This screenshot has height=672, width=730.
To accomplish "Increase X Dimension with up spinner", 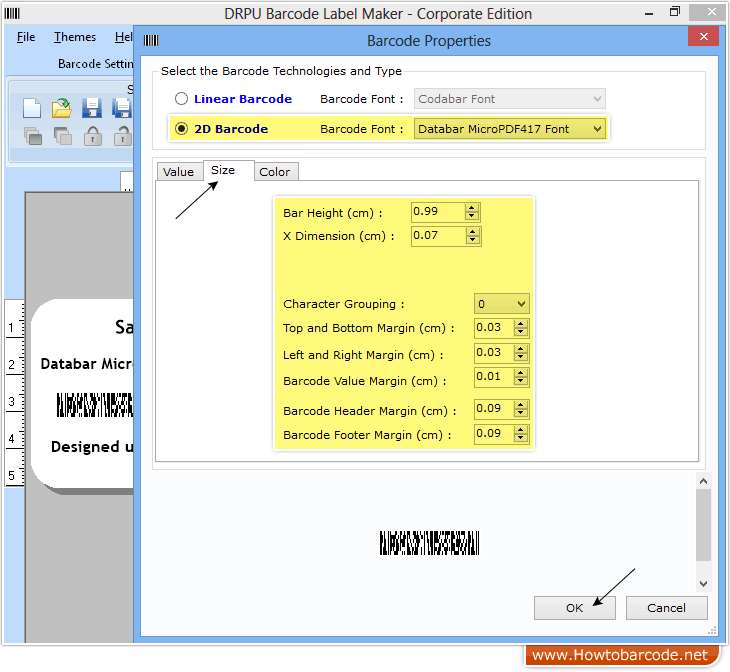I will pyautogui.click(x=473, y=231).
